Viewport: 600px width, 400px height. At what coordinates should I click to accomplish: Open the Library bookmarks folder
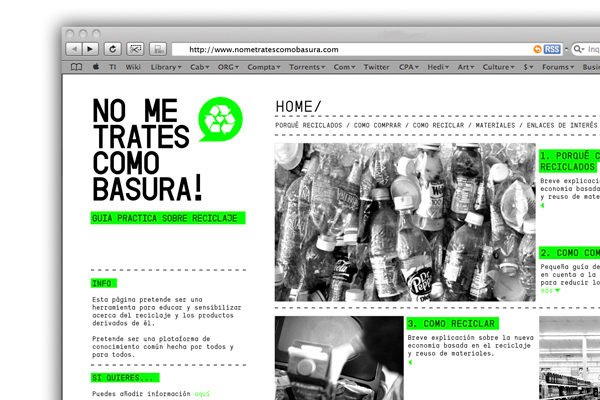(x=166, y=67)
